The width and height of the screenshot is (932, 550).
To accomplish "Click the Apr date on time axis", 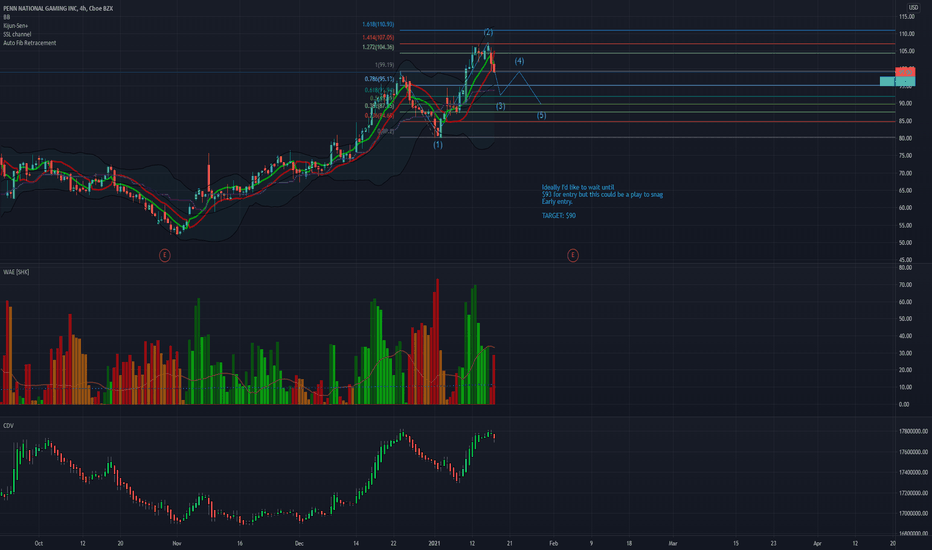I will (817, 543).
